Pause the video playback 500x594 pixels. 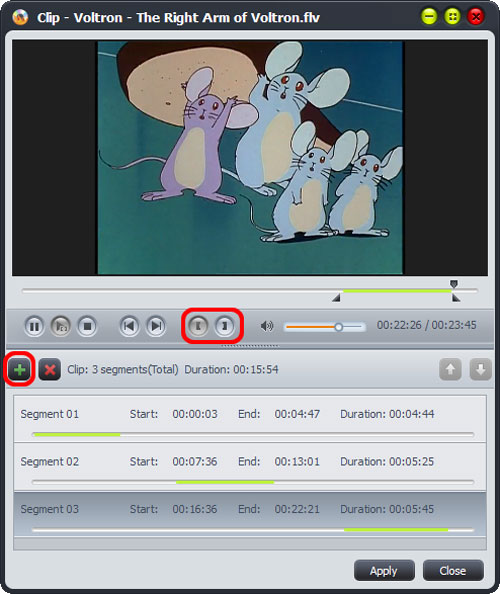tap(34, 326)
